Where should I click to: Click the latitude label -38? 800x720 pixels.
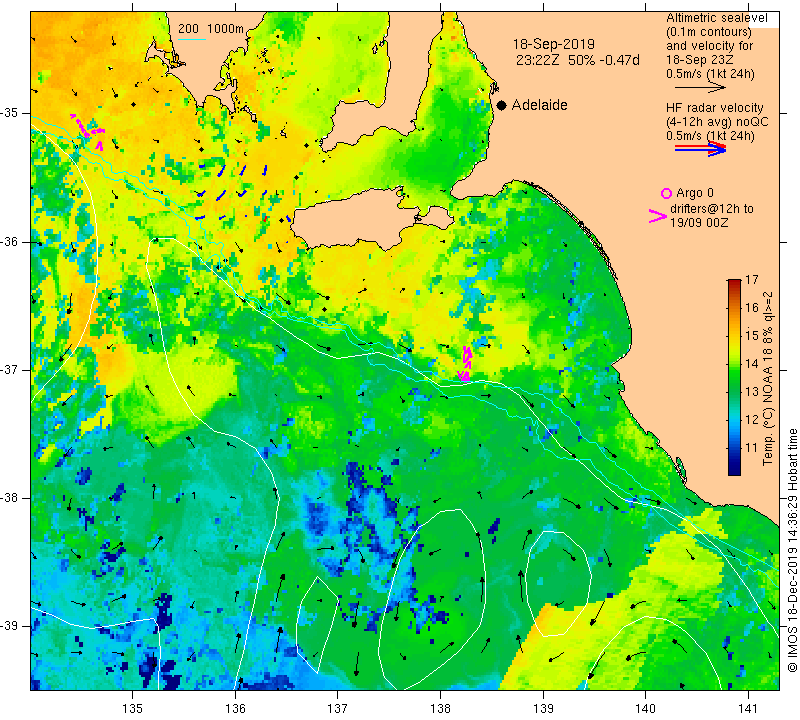coord(11,498)
